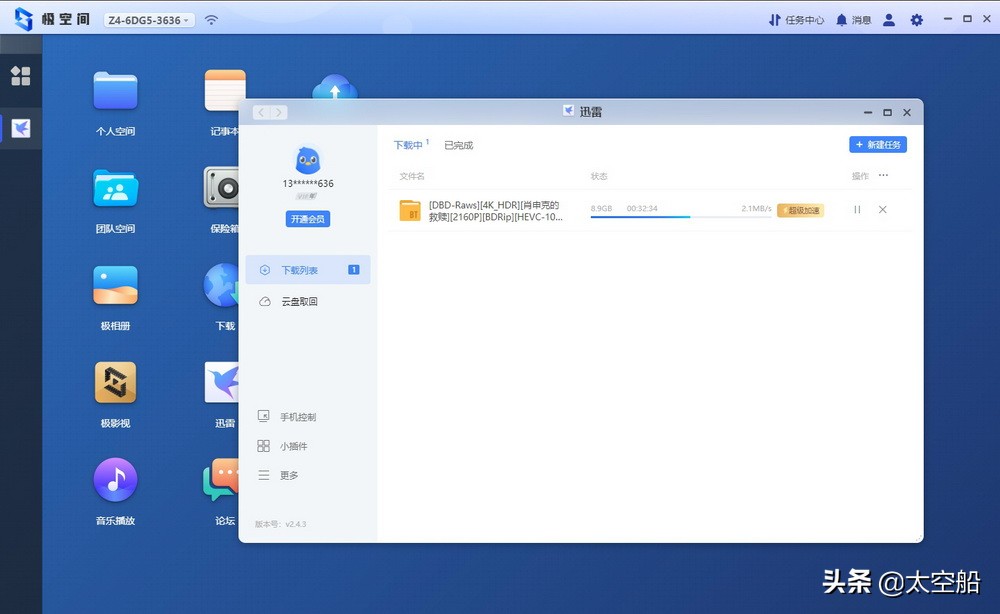This screenshot has height=614, width=1000.
Task: Launch the 极影视 video app icon
Action: tap(115, 383)
